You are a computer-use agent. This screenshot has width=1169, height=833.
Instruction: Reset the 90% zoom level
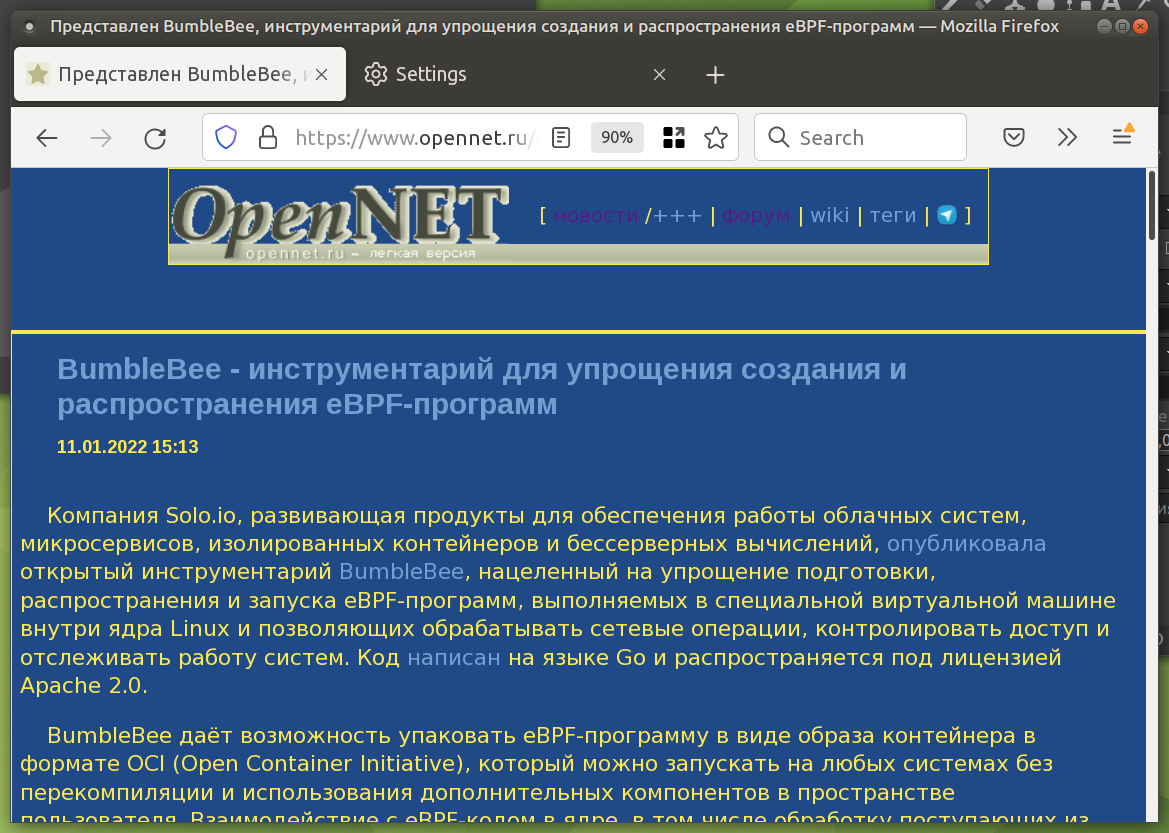coord(617,137)
